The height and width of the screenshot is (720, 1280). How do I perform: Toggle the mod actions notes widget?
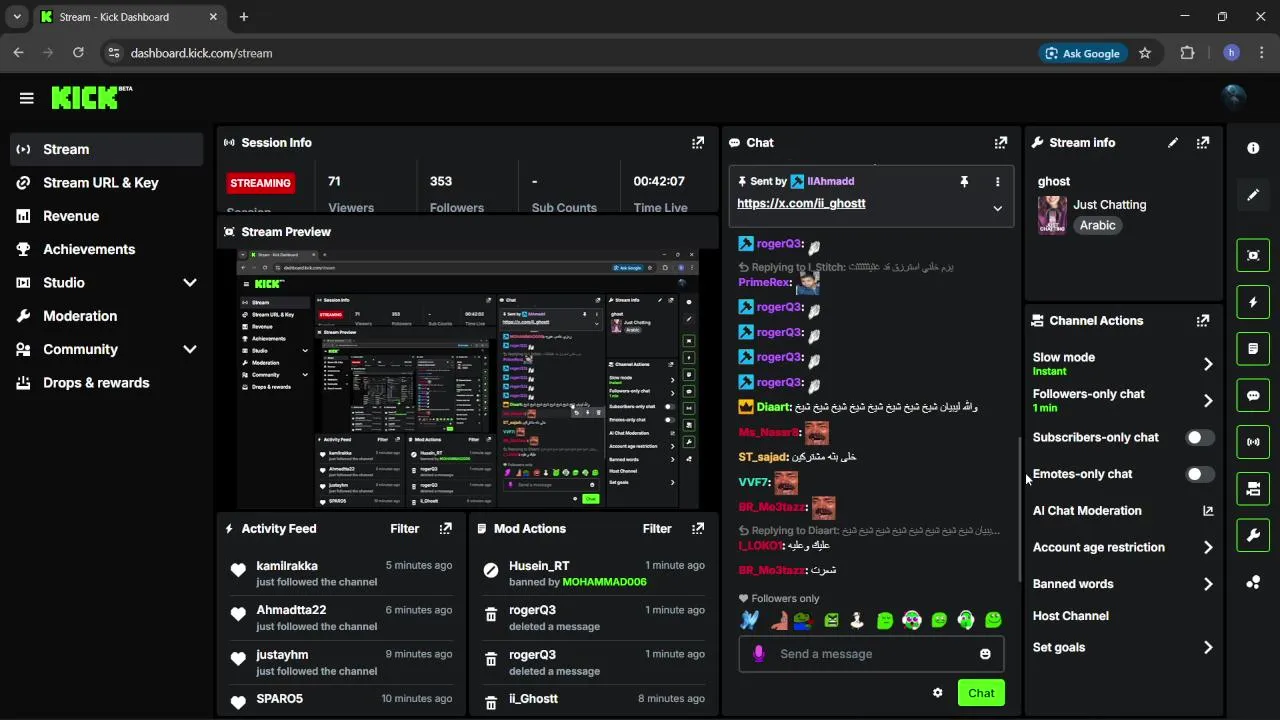coord(1253,349)
